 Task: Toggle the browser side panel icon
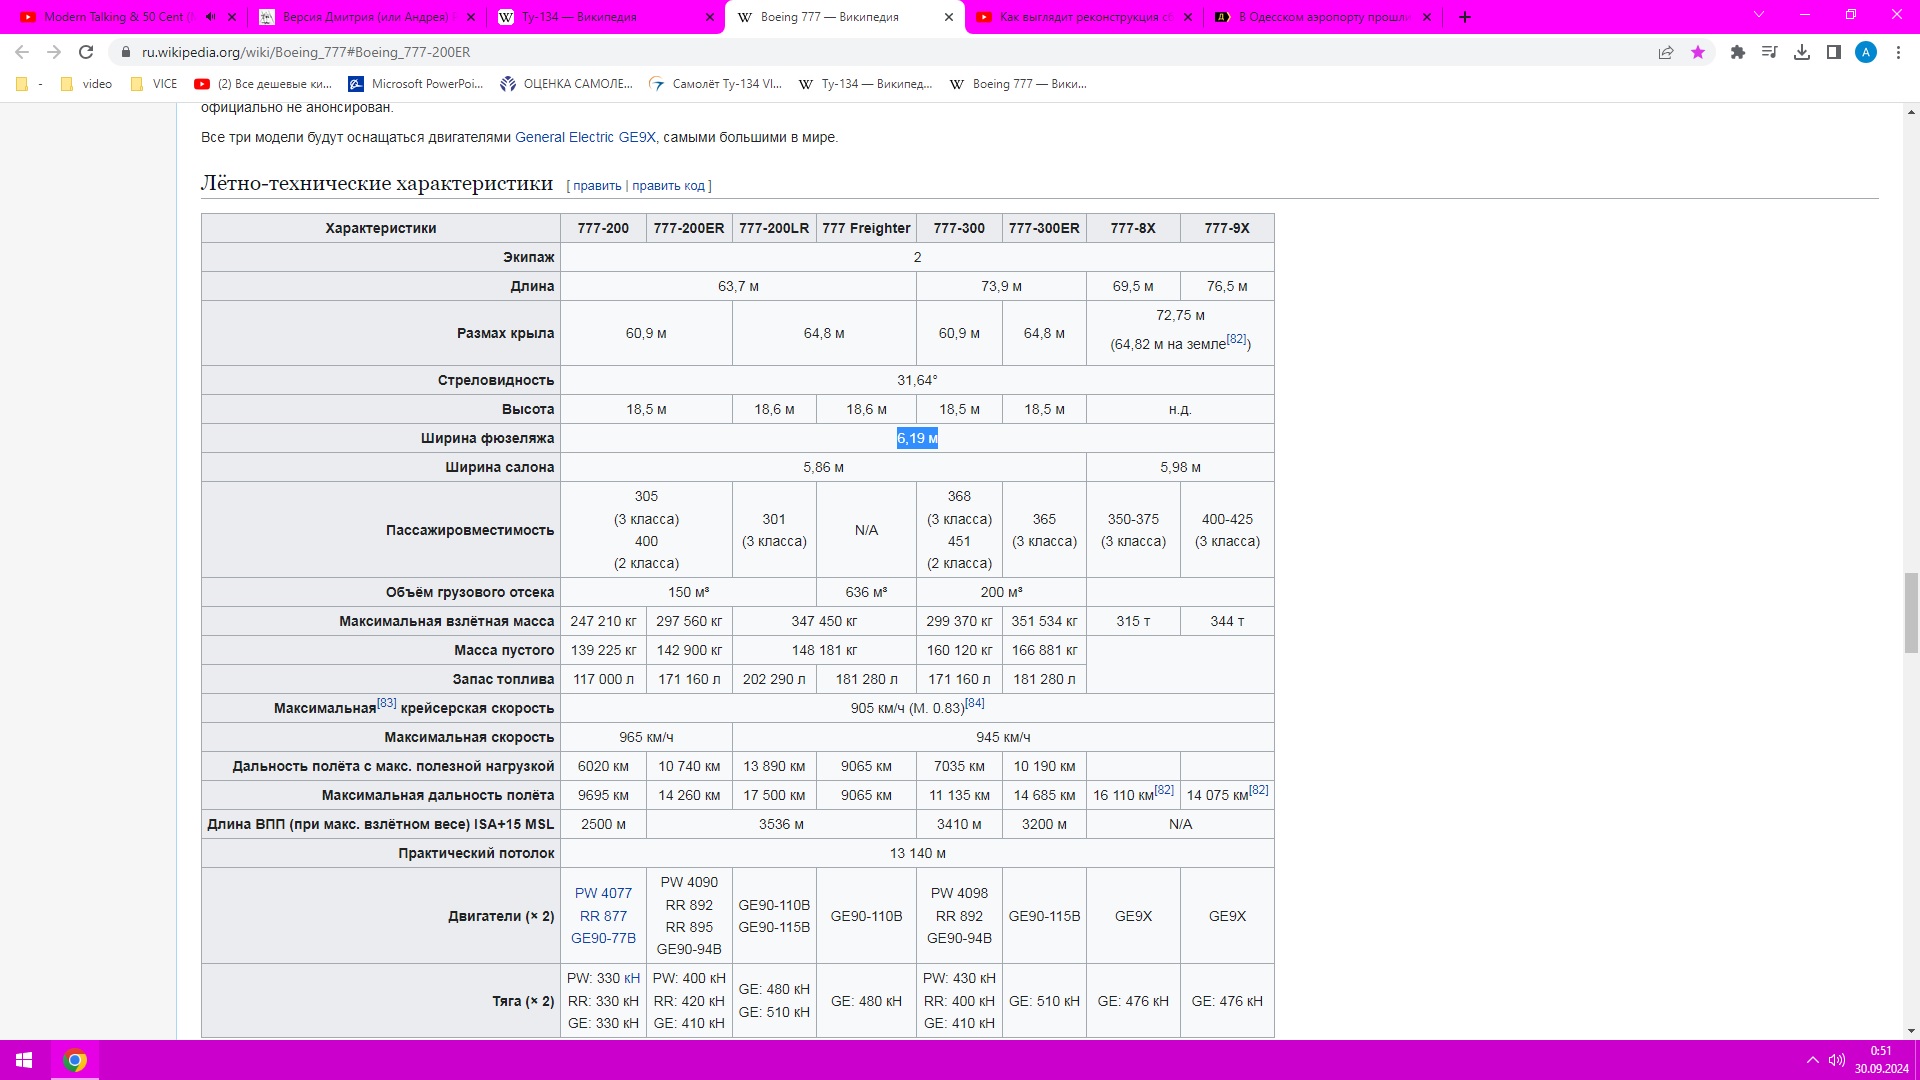point(1834,52)
